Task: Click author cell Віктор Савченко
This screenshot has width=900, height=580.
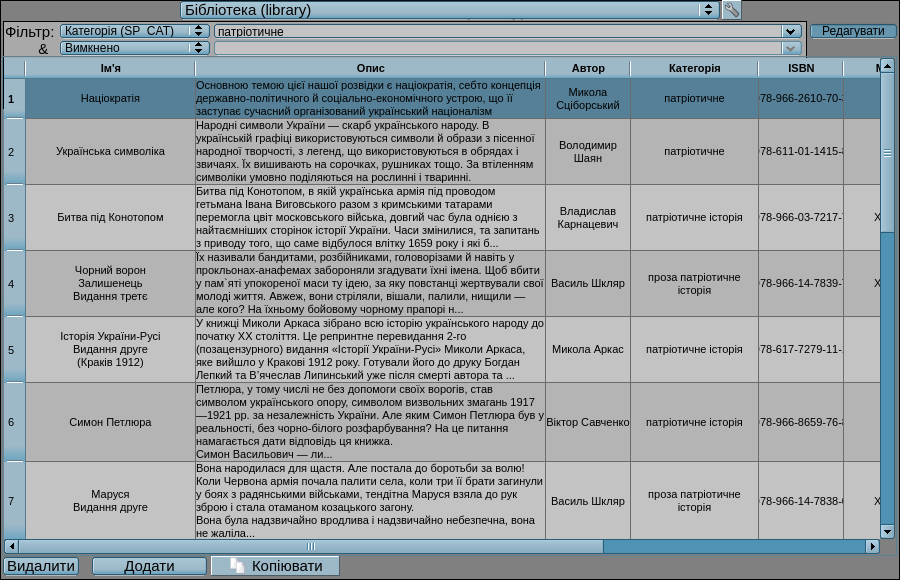Action: click(588, 422)
